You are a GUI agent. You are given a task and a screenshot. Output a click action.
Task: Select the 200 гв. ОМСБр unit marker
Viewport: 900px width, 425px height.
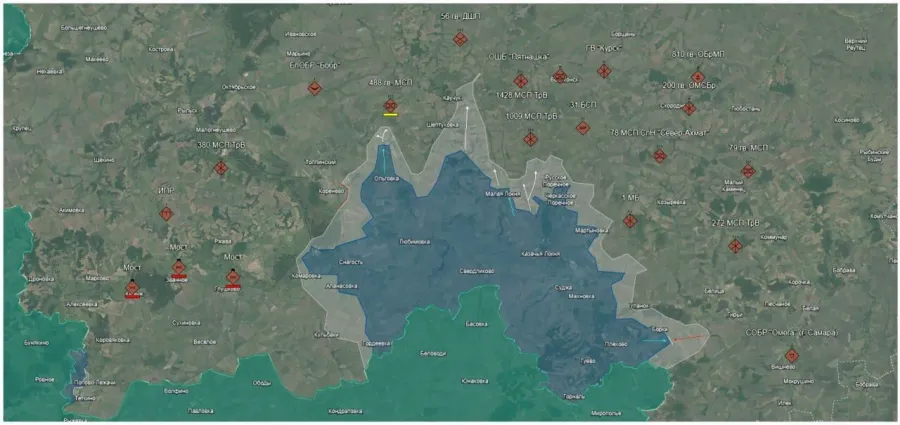coord(689,108)
